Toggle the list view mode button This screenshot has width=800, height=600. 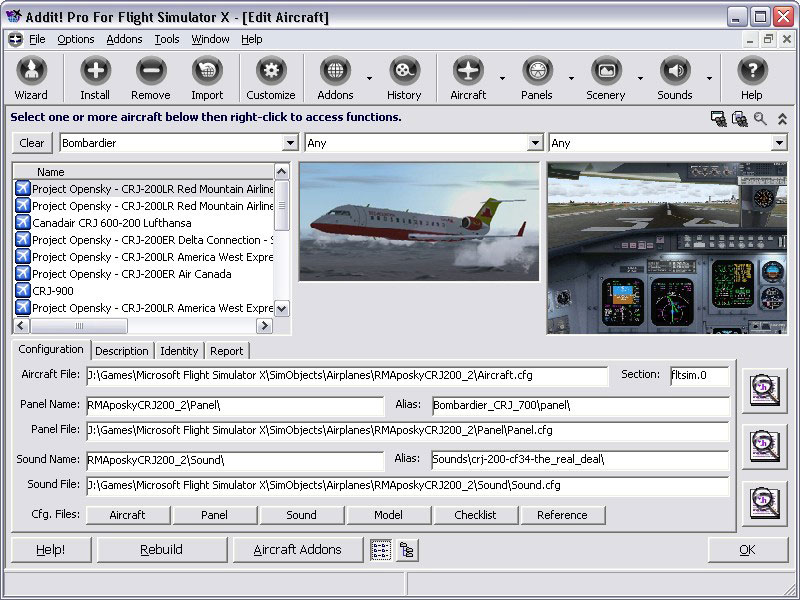click(x=380, y=550)
